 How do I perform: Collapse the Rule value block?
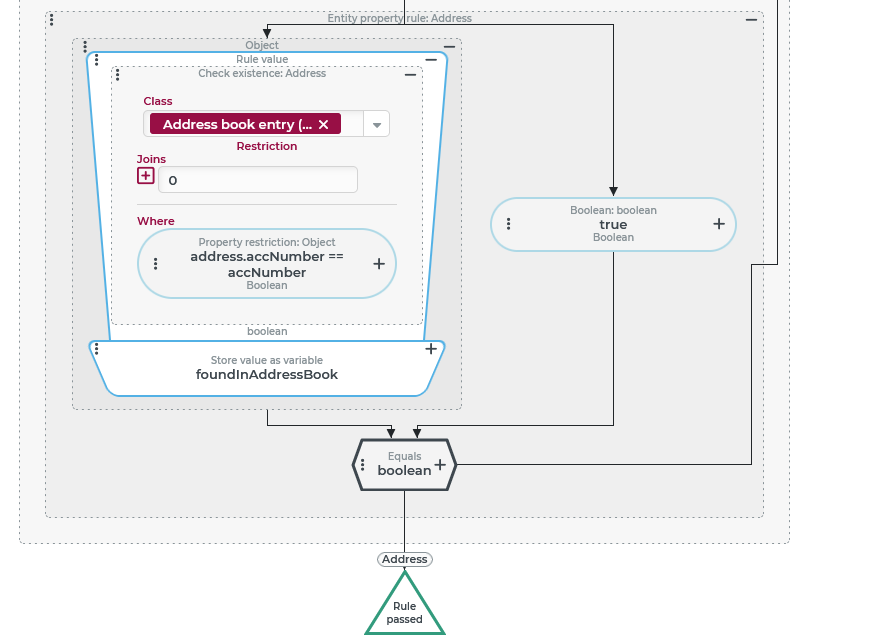click(431, 60)
